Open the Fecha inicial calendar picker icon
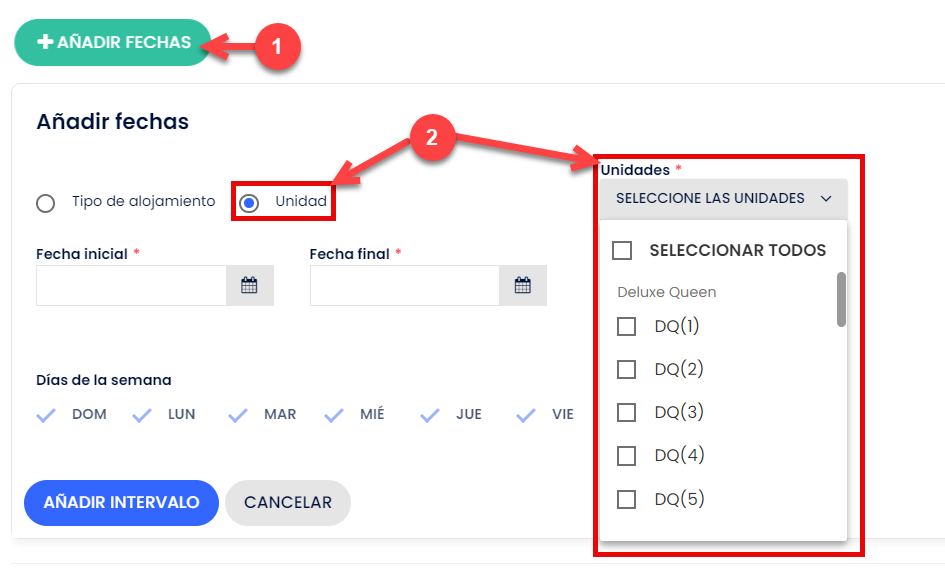Viewport: 945px width, 578px height. [x=250, y=285]
